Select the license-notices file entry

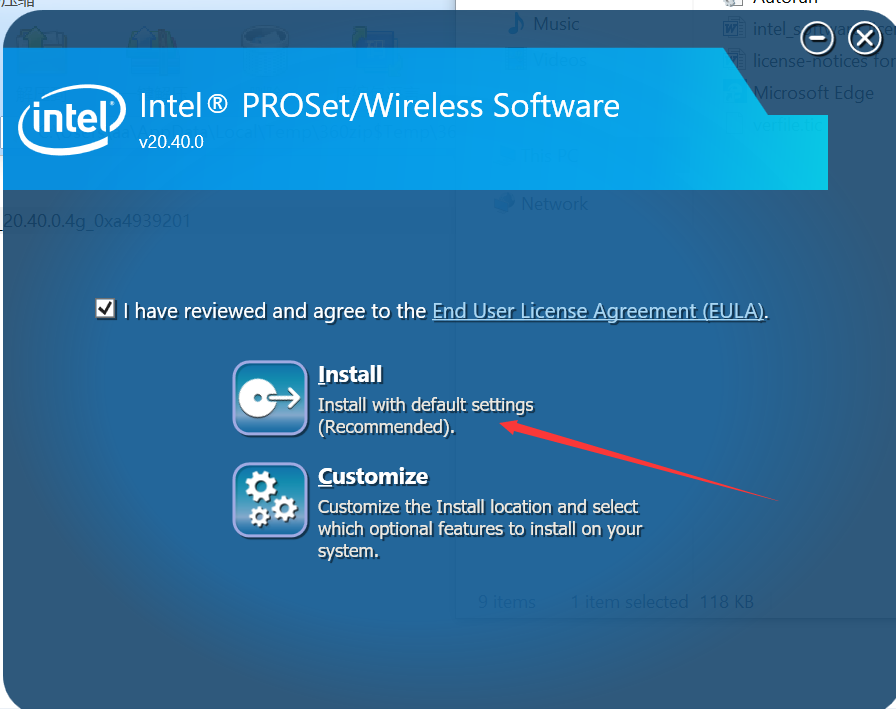coord(822,62)
